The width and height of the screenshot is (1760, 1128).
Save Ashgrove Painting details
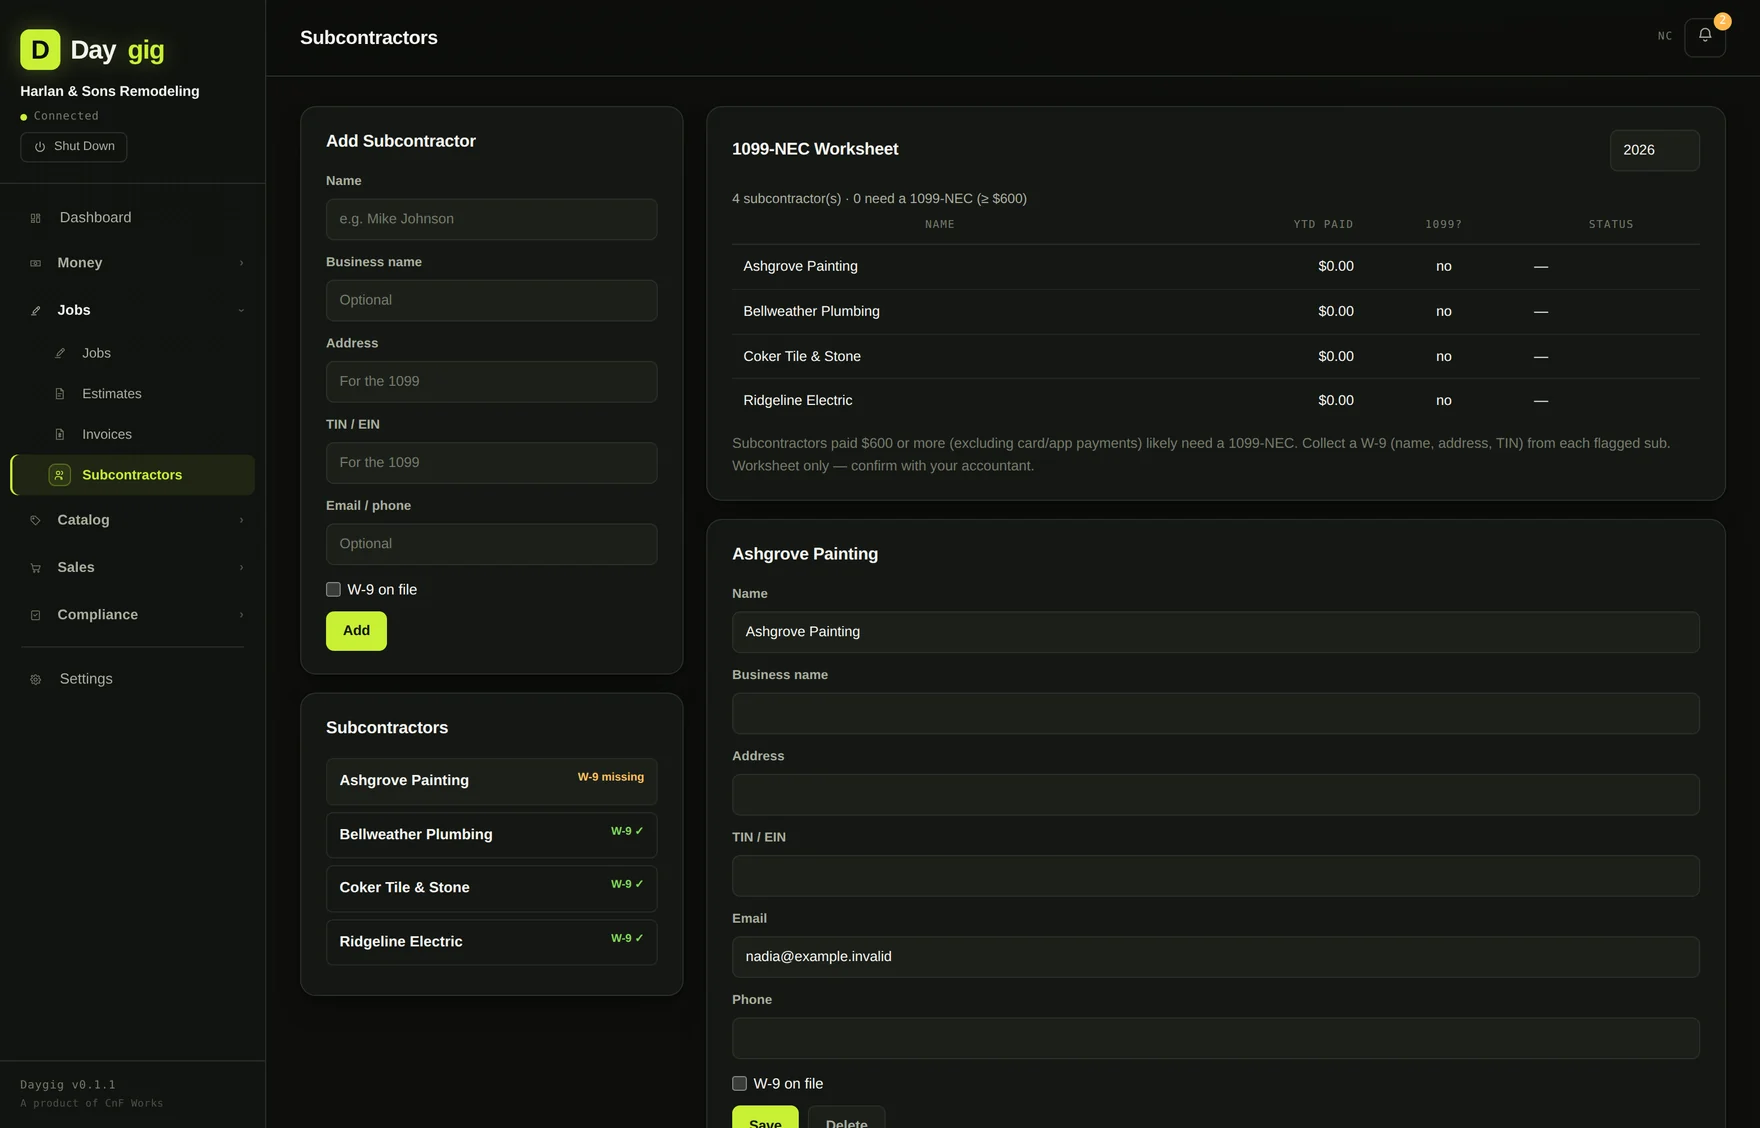pyautogui.click(x=765, y=1117)
